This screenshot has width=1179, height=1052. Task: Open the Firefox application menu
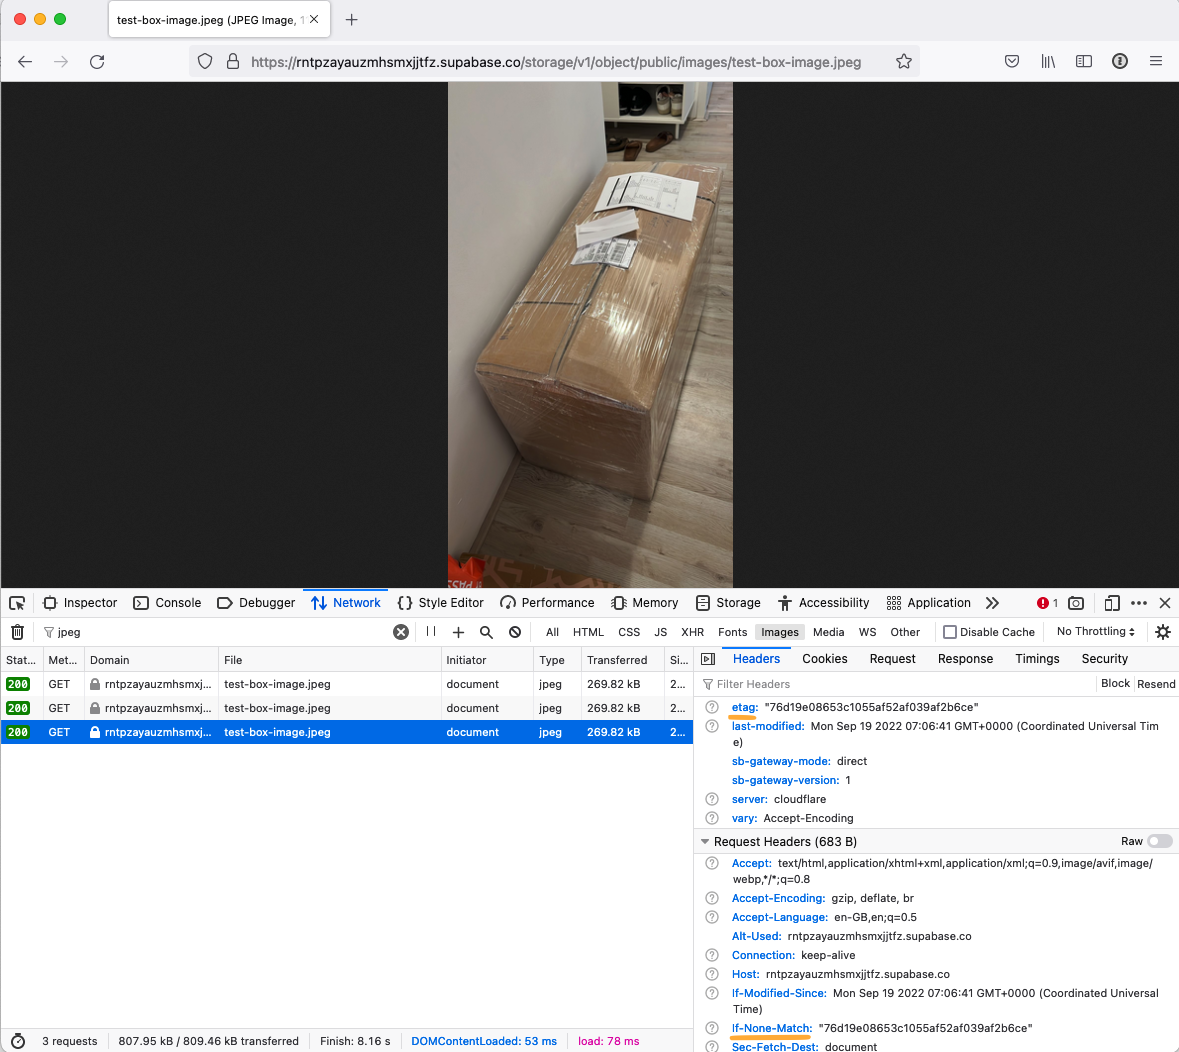point(1156,61)
